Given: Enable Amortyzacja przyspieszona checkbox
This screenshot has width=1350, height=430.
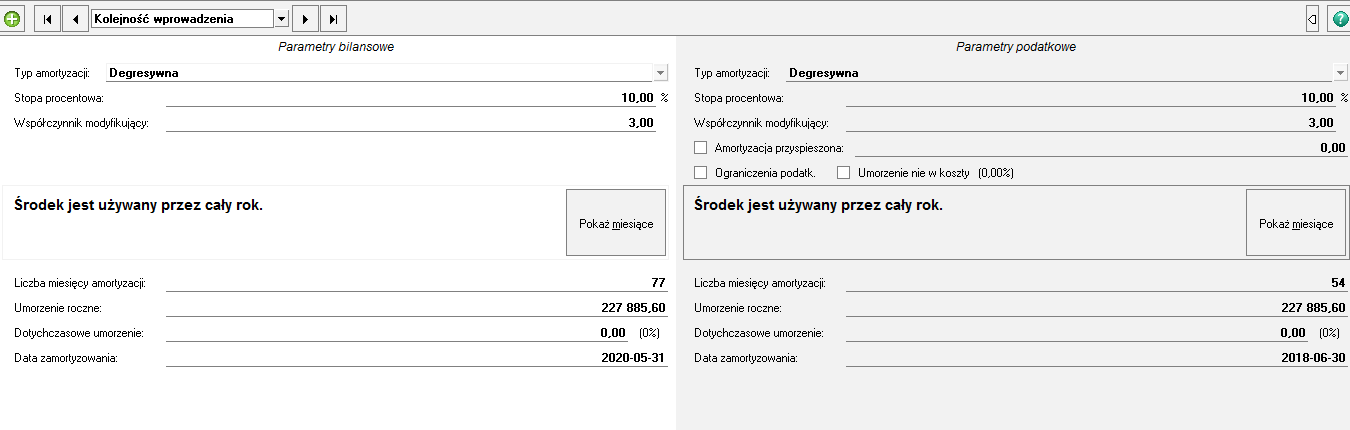Looking at the screenshot, I should coord(700,148).
